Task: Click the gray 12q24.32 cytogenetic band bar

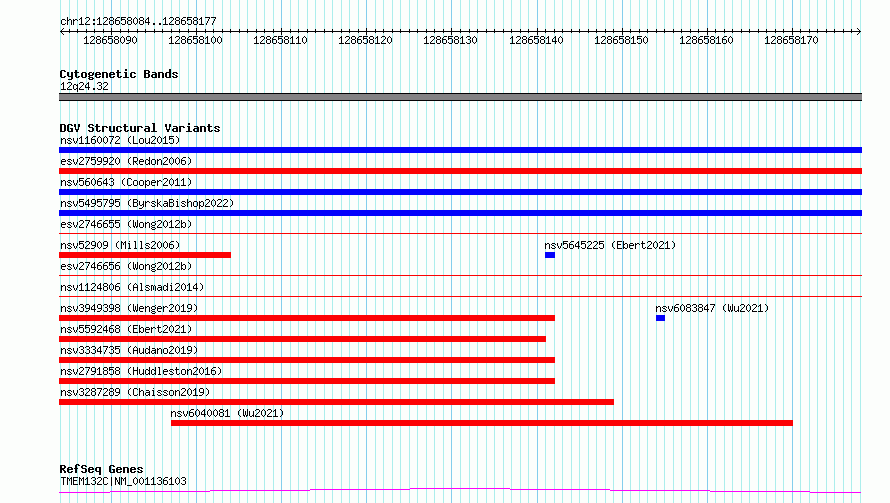Action: pos(460,97)
